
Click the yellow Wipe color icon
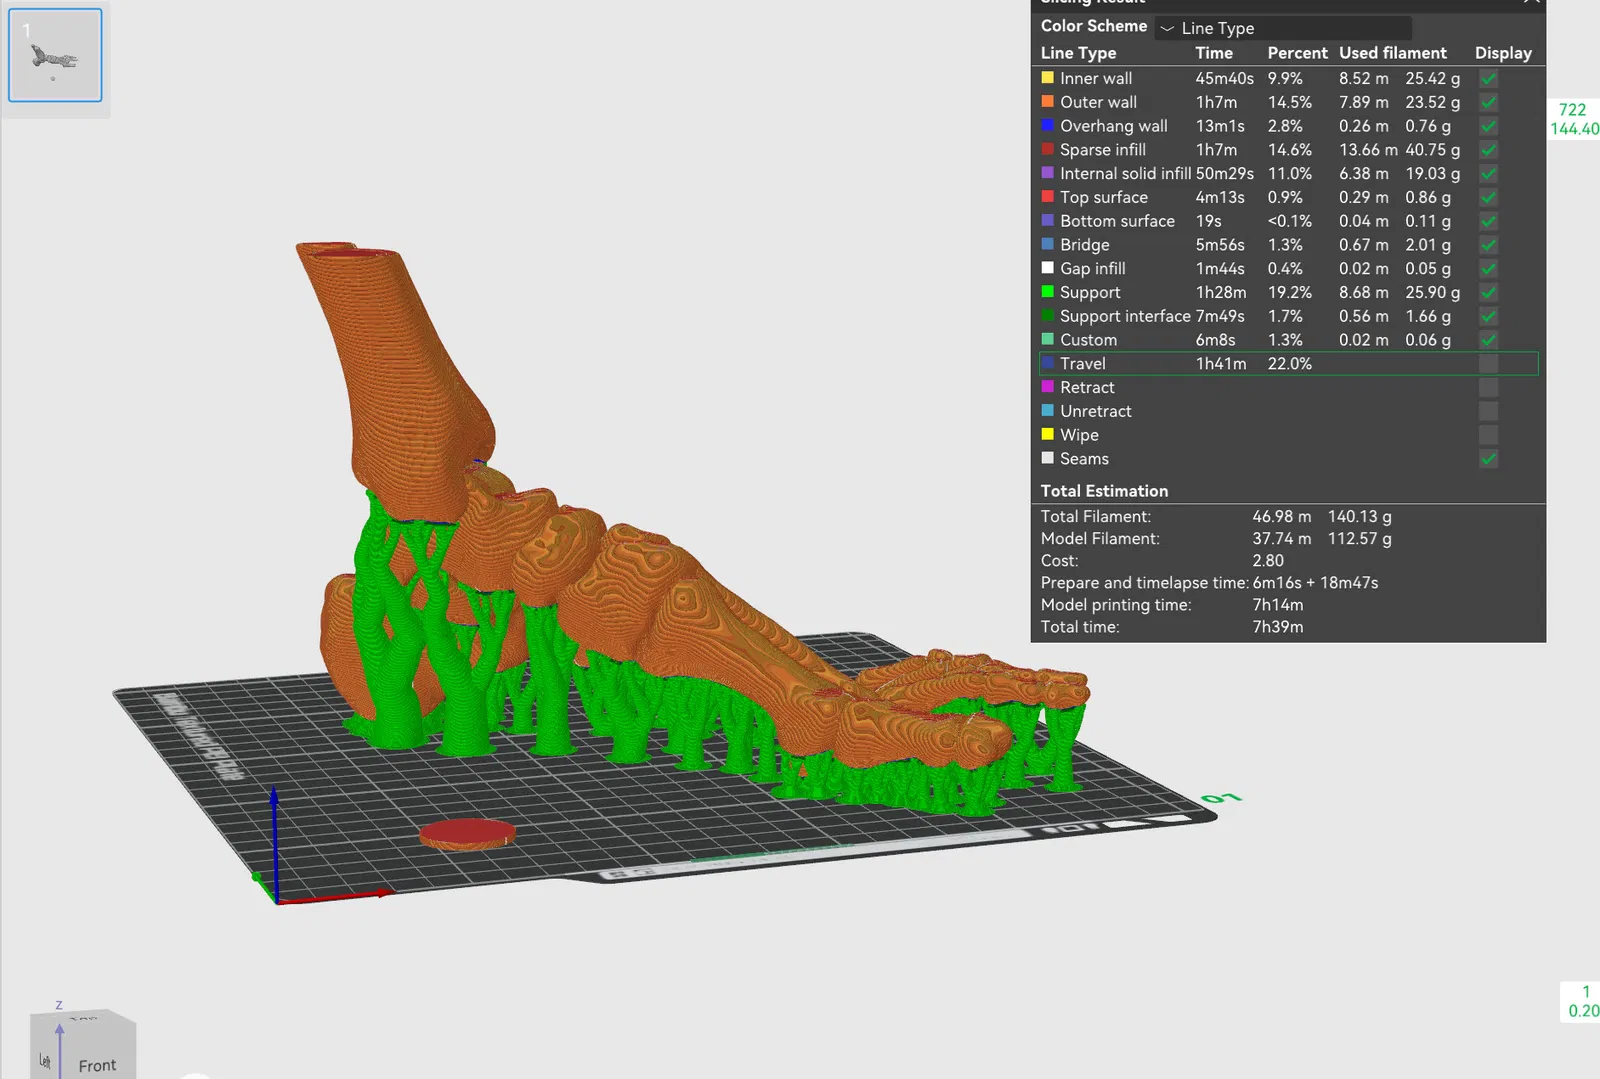1047,434
